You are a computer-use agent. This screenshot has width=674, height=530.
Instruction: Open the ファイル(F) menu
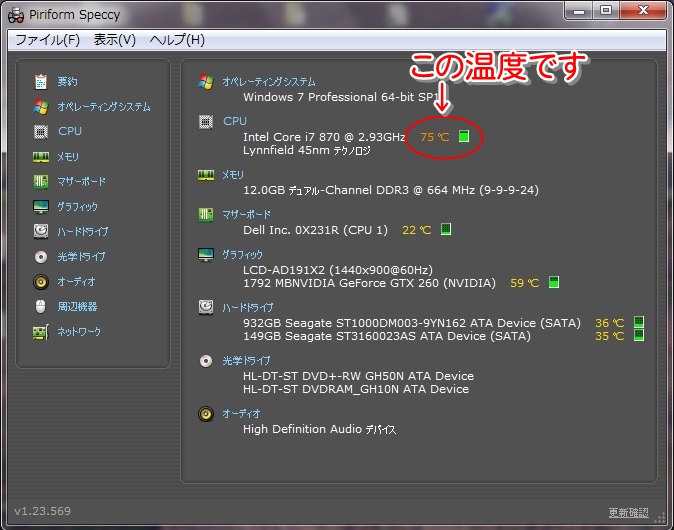coord(48,40)
